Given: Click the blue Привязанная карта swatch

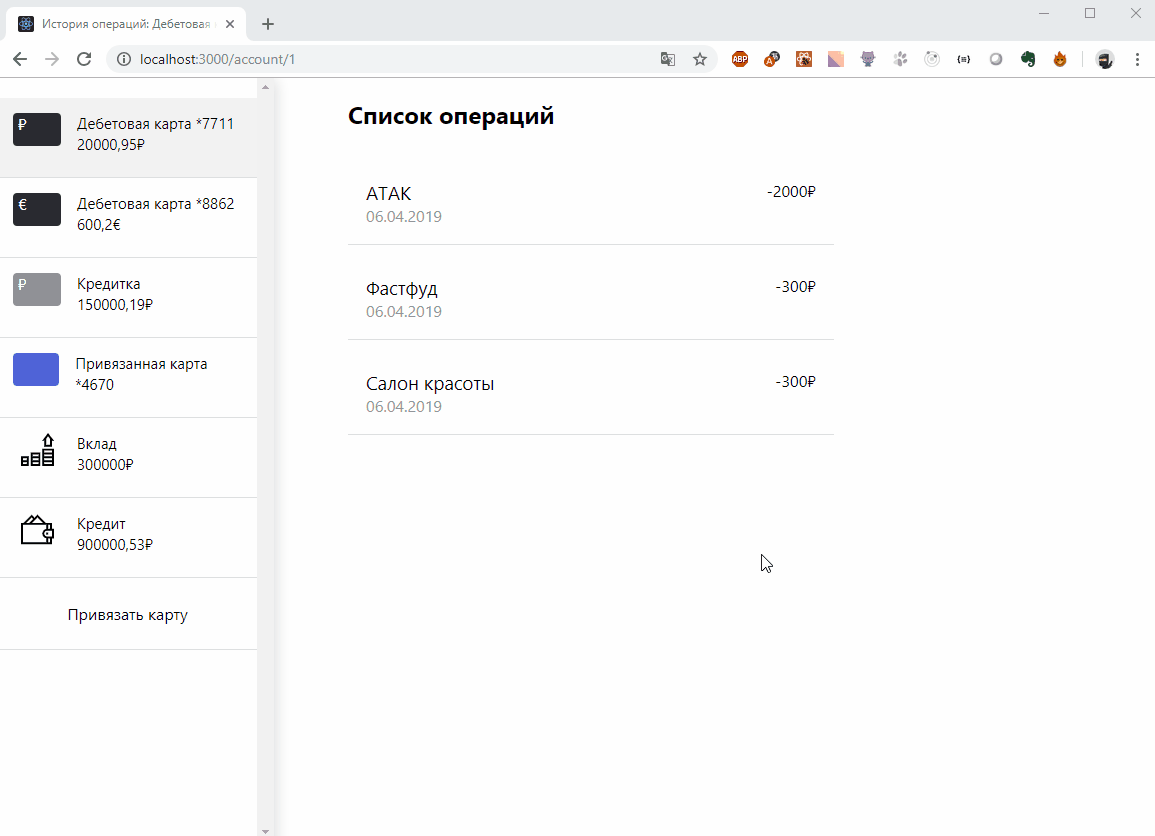Looking at the screenshot, I should 36,370.
